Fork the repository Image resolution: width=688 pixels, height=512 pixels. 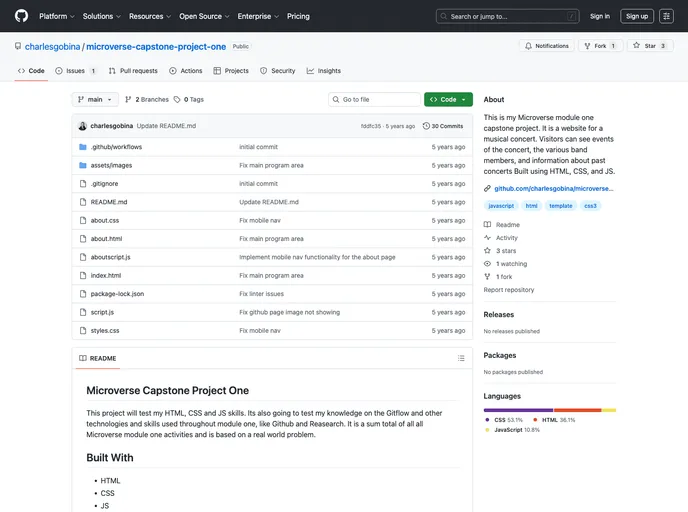(x=600, y=46)
